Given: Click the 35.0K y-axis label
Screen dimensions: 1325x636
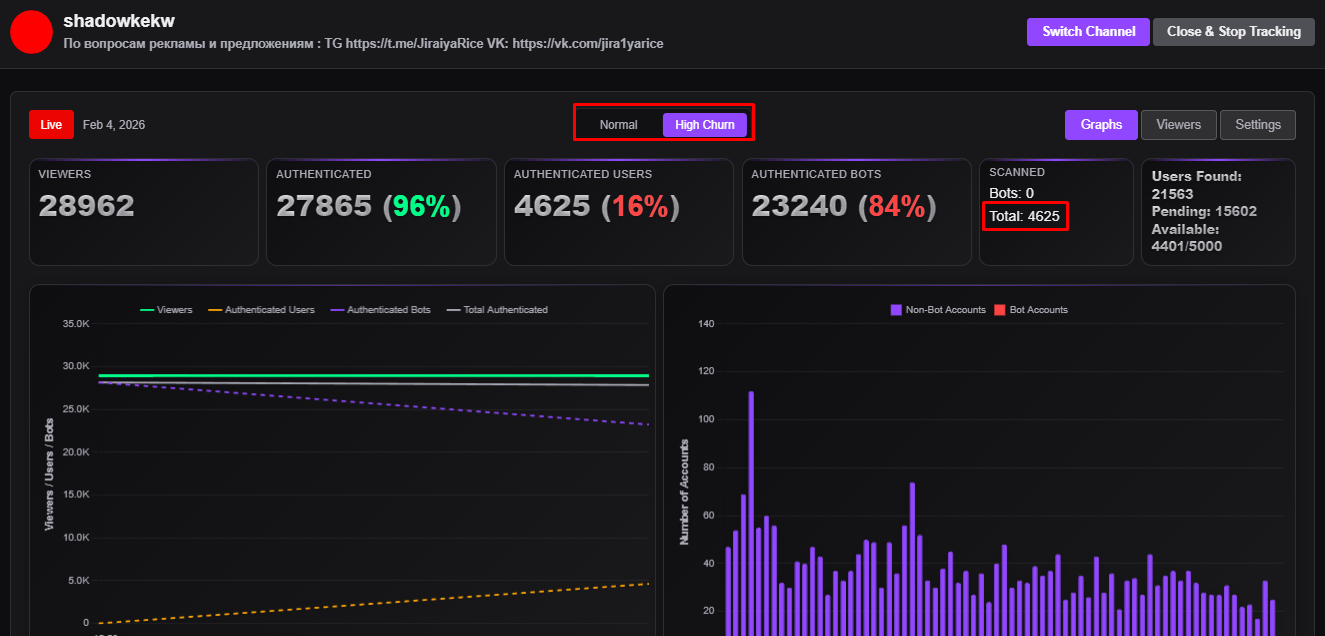Looking at the screenshot, I should (x=75, y=324).
